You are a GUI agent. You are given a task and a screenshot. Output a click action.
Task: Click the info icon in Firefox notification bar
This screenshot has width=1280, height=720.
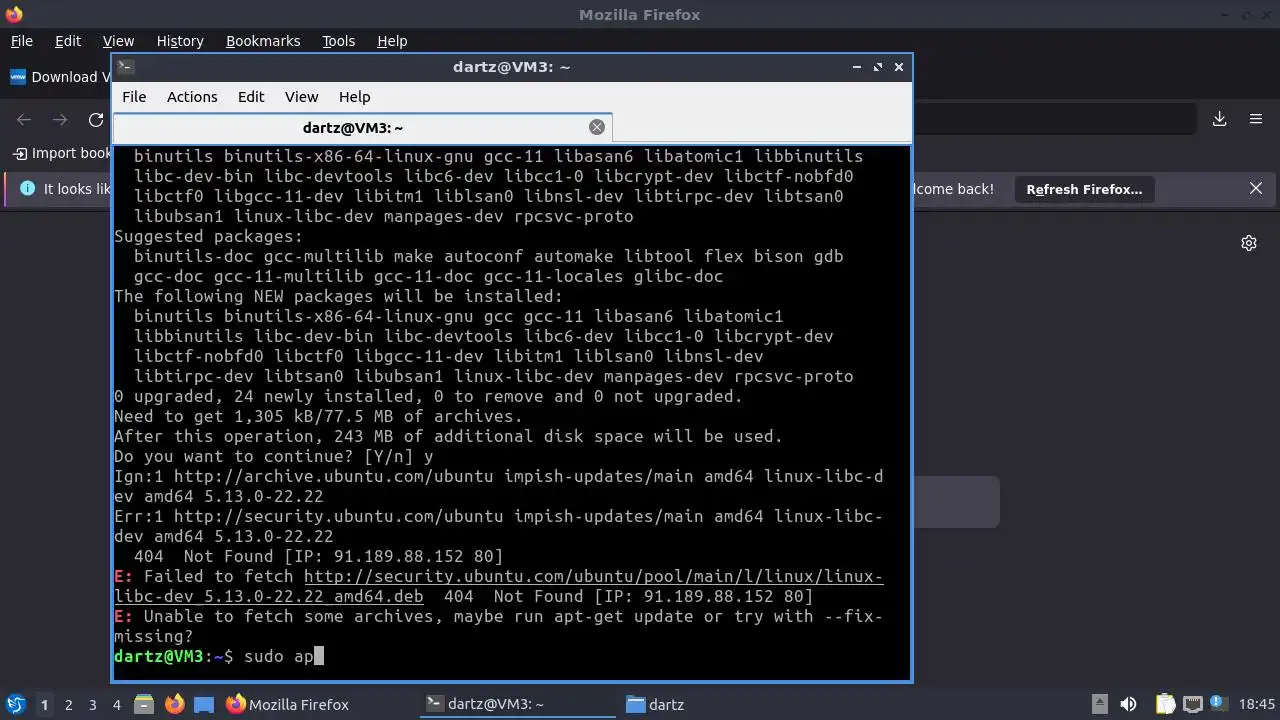pos(27,188)
